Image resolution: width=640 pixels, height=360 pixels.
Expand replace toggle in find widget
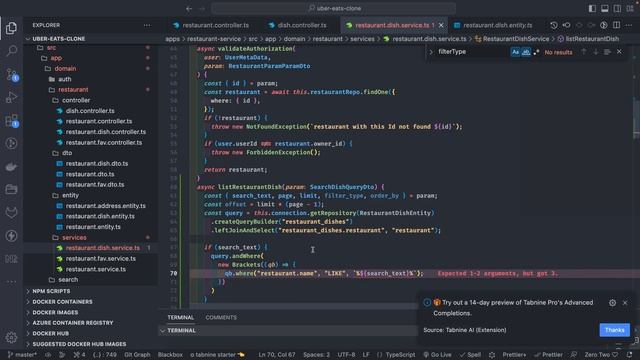click(431, 52)
